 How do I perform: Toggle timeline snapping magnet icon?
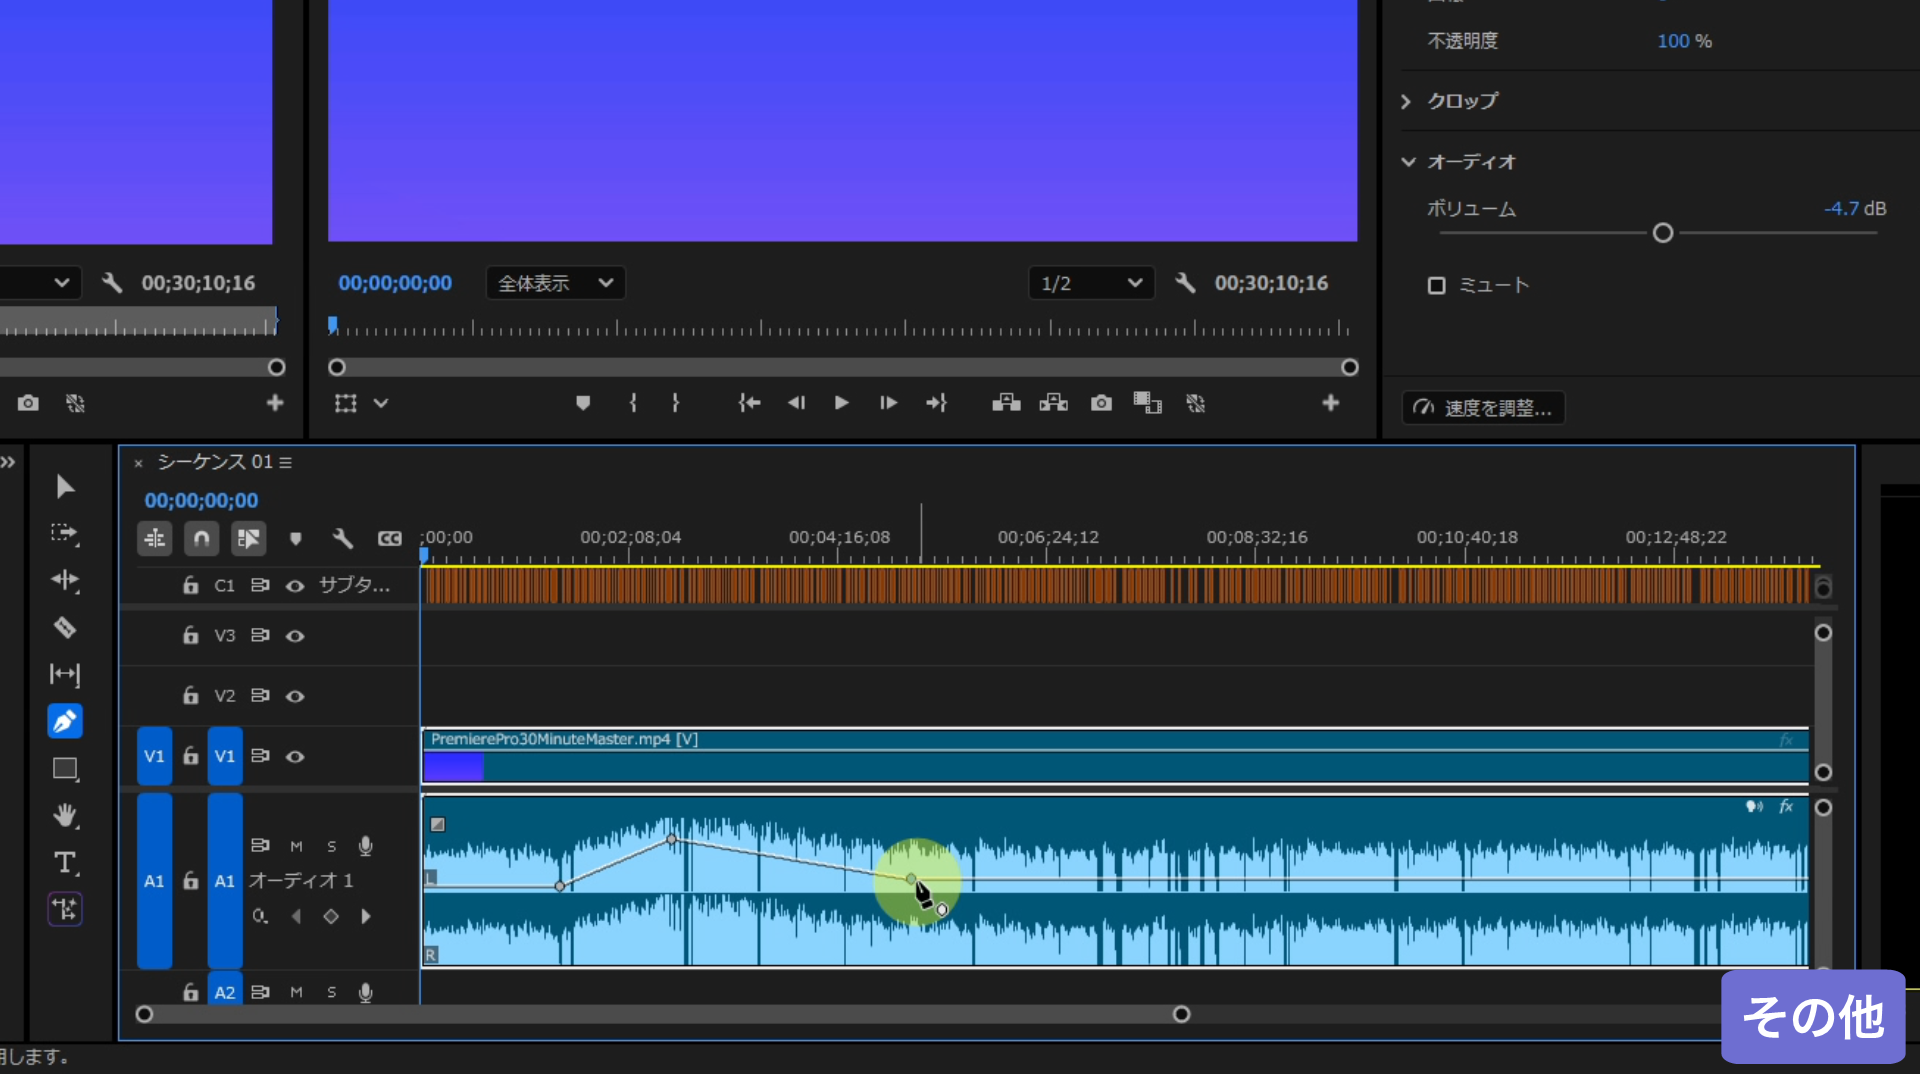coord(201,539)
